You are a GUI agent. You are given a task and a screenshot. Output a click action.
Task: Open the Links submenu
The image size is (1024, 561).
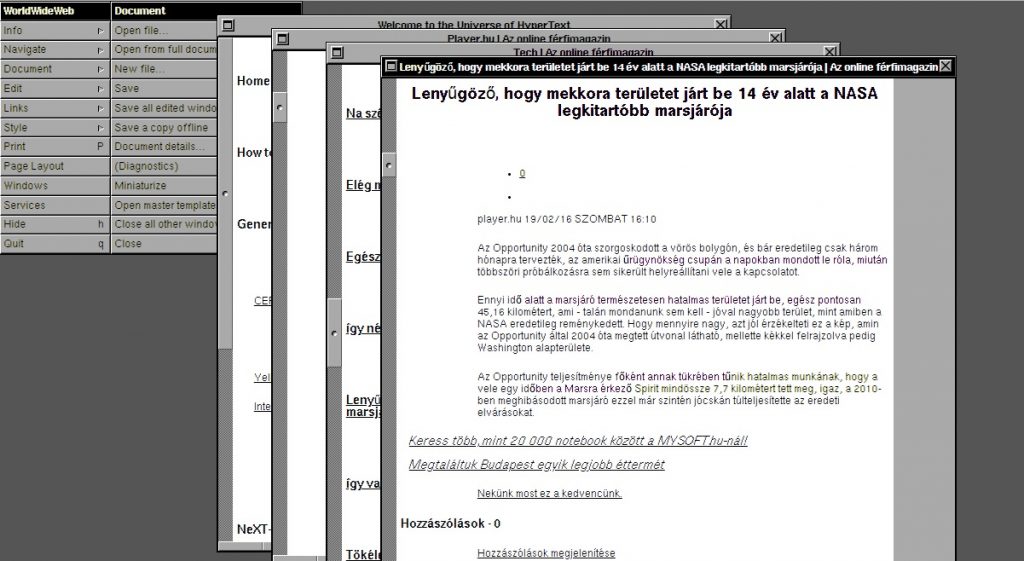pyautogui.click(x=54, y=108)
